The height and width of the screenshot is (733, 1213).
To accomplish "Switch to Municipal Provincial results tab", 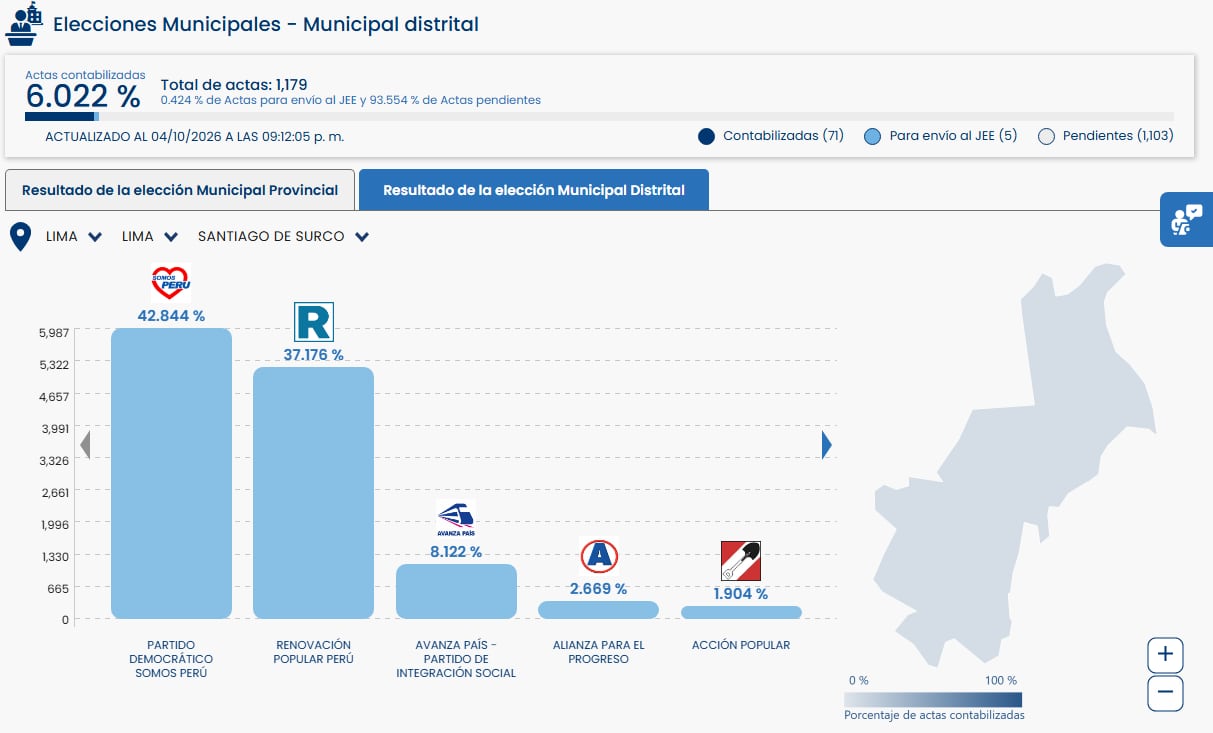I will (180, 190).
